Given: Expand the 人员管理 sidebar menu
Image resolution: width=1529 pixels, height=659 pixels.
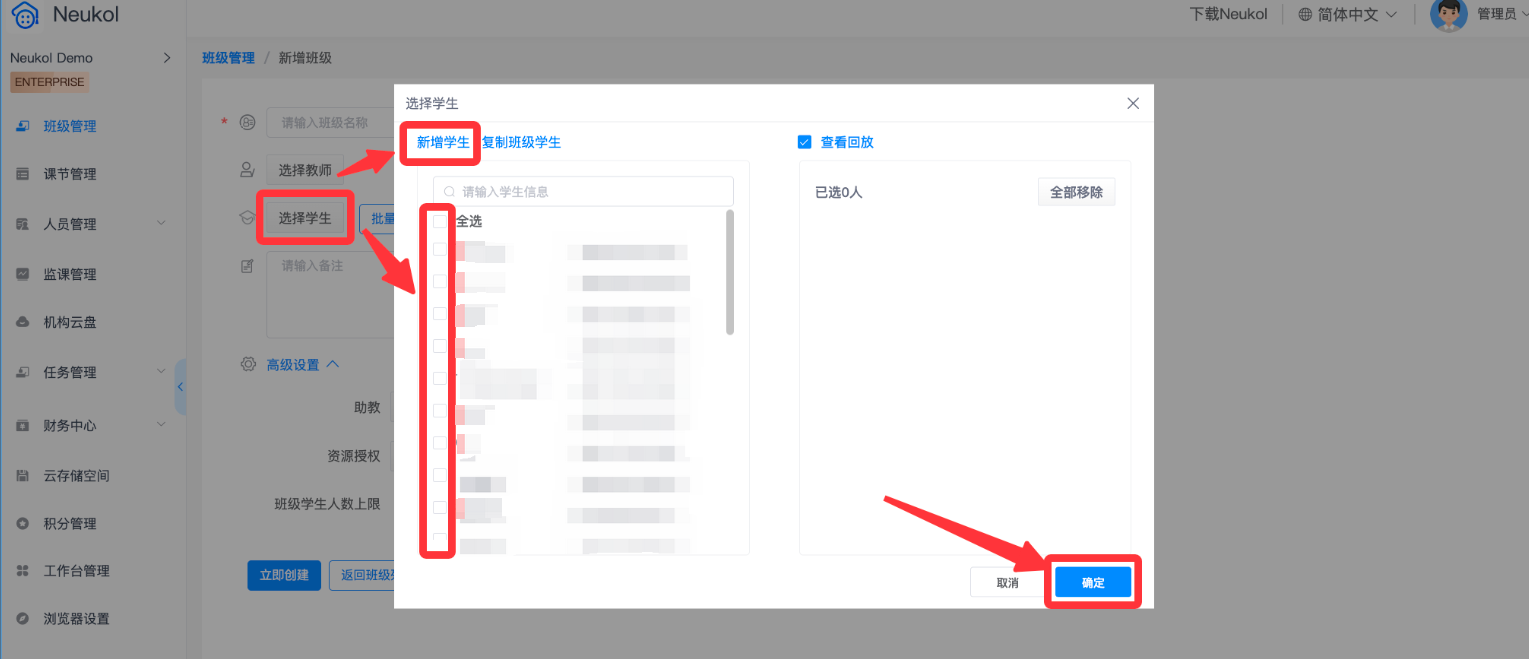Looking at the screenshot, I should (x=162, y=223).
